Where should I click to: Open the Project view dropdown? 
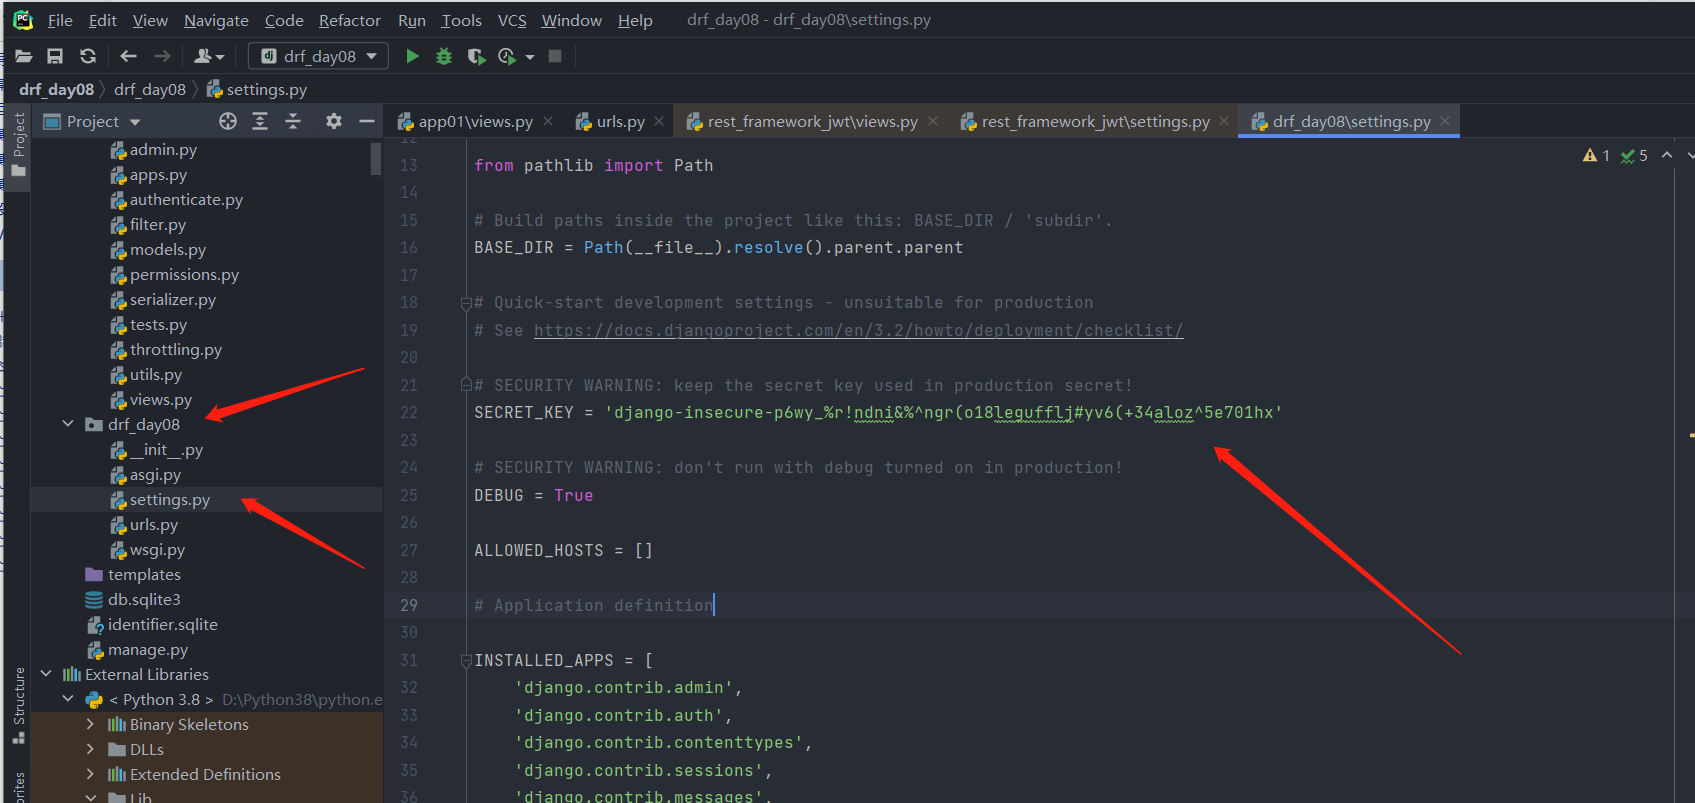(x=92, y=121)
